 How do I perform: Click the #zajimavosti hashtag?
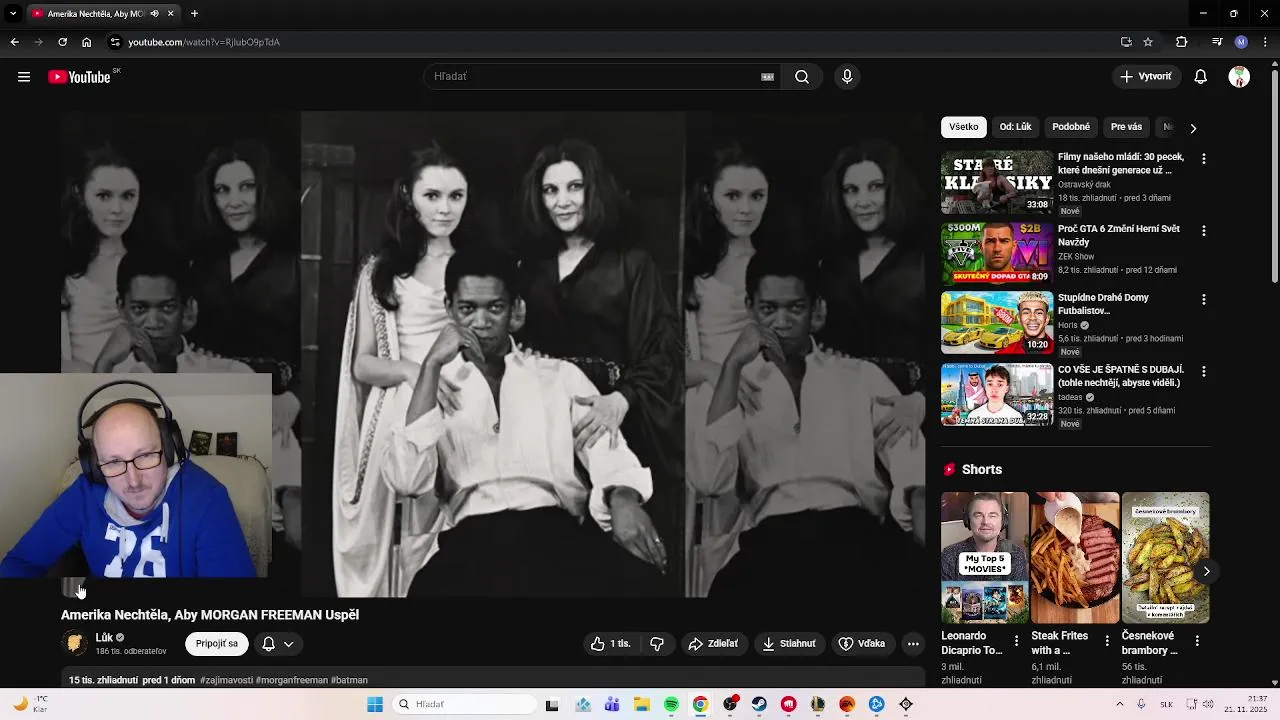click(226, 680)
